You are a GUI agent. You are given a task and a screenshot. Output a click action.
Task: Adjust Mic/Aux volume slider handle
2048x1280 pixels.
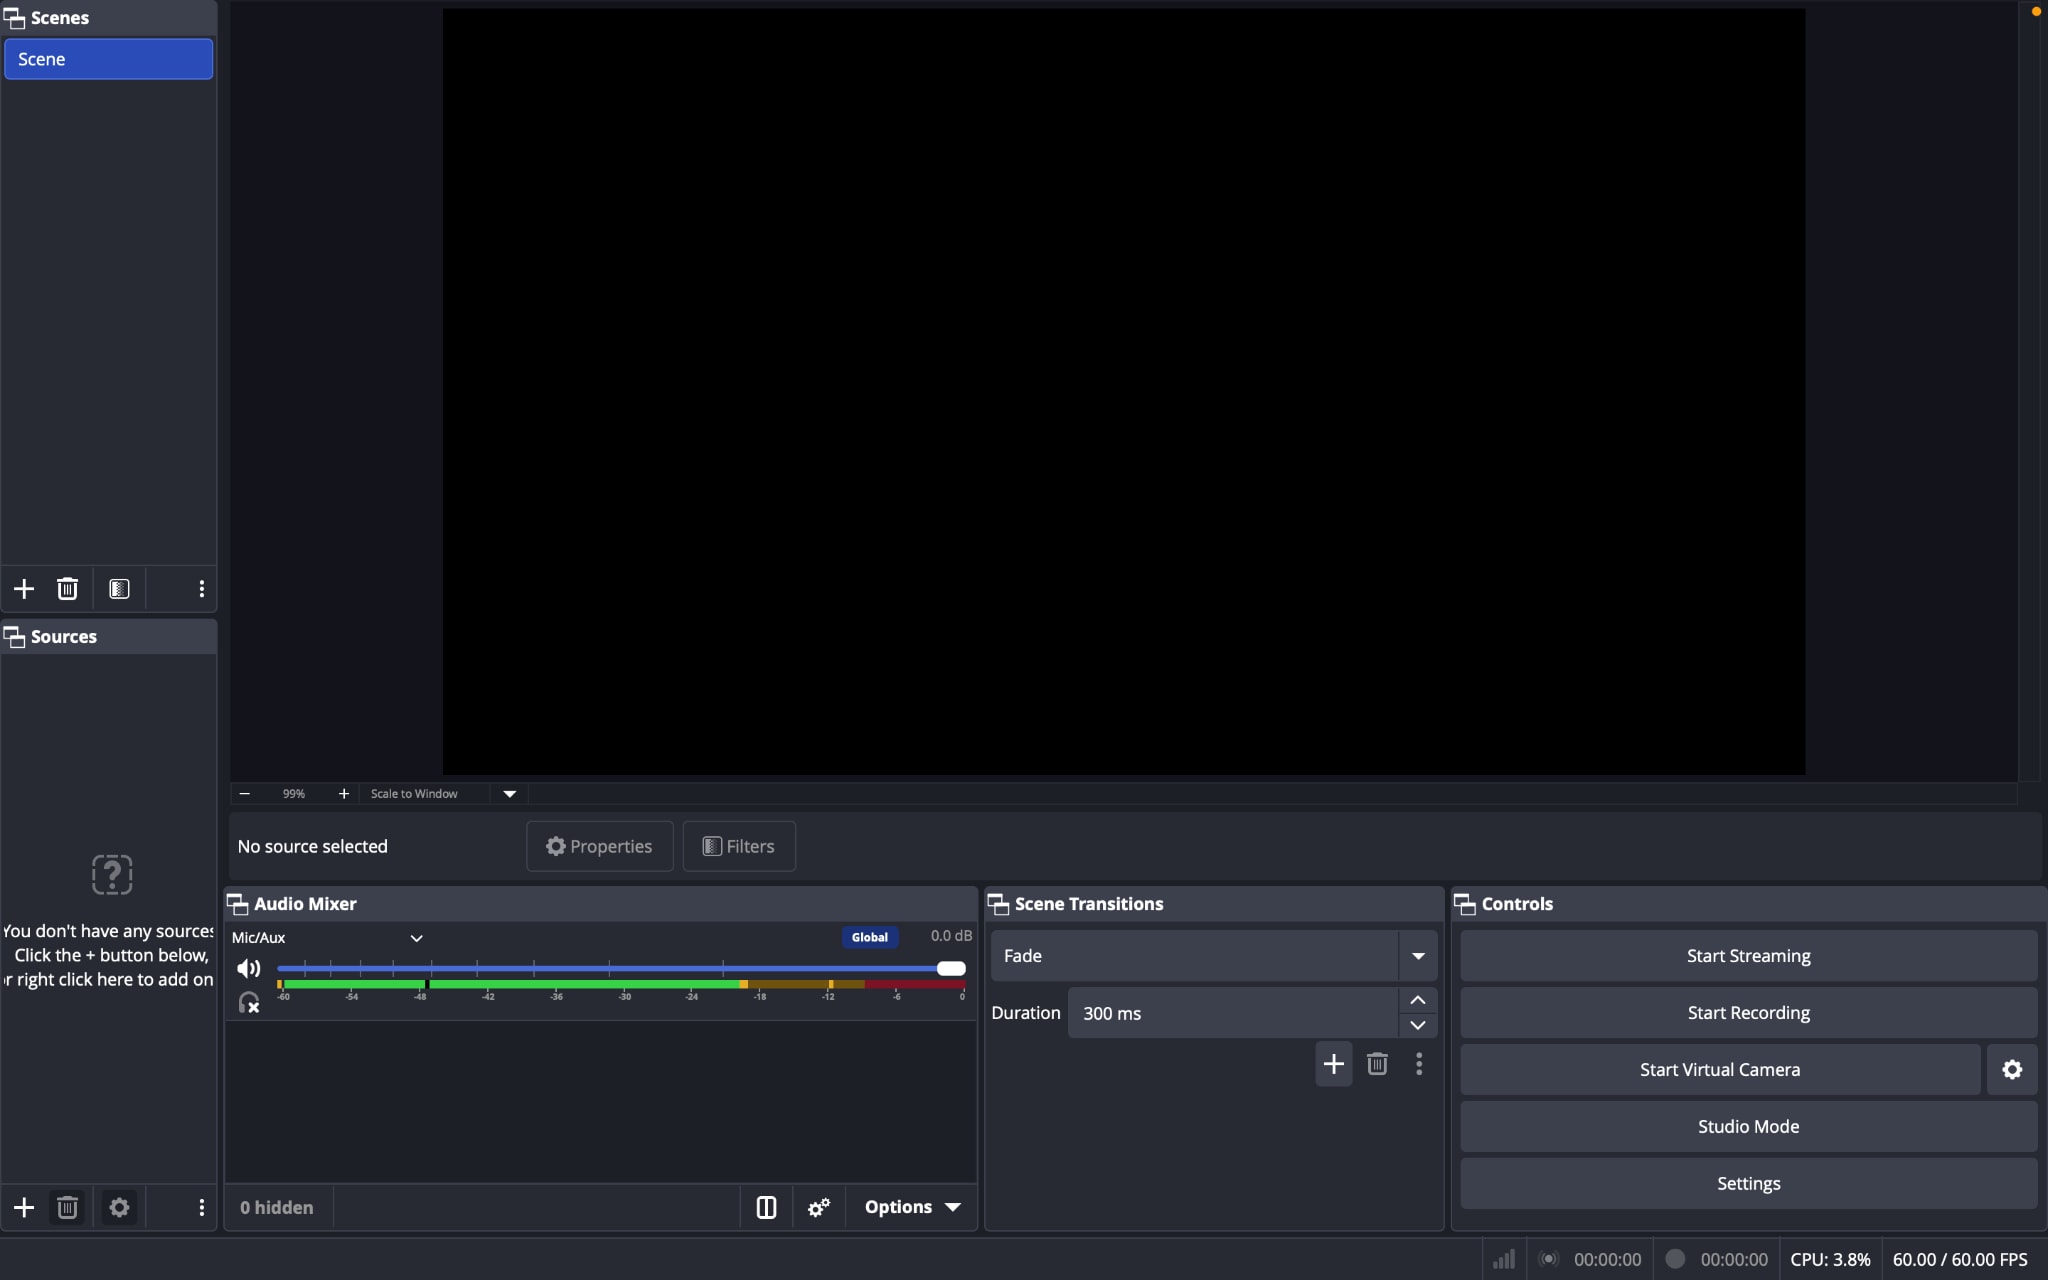[951, 968]
